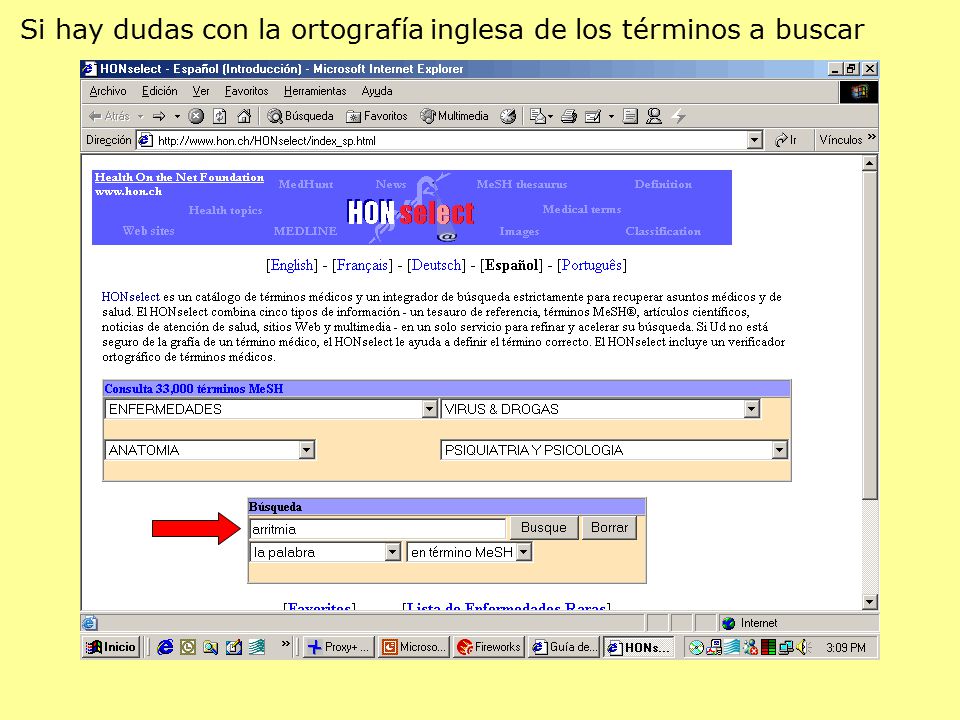Switch language to Deutsch
Viewport: 960px width, 720px height.
(x=437, y=265)
